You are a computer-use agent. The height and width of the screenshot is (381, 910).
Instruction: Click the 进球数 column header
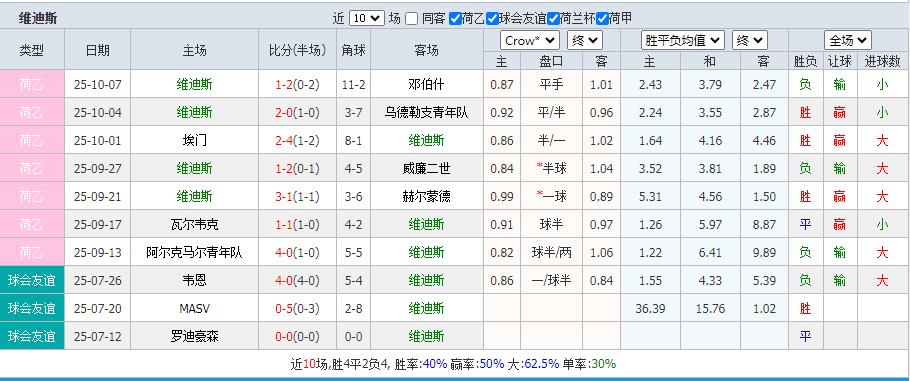pyautogui.click(x=882, y=61)
